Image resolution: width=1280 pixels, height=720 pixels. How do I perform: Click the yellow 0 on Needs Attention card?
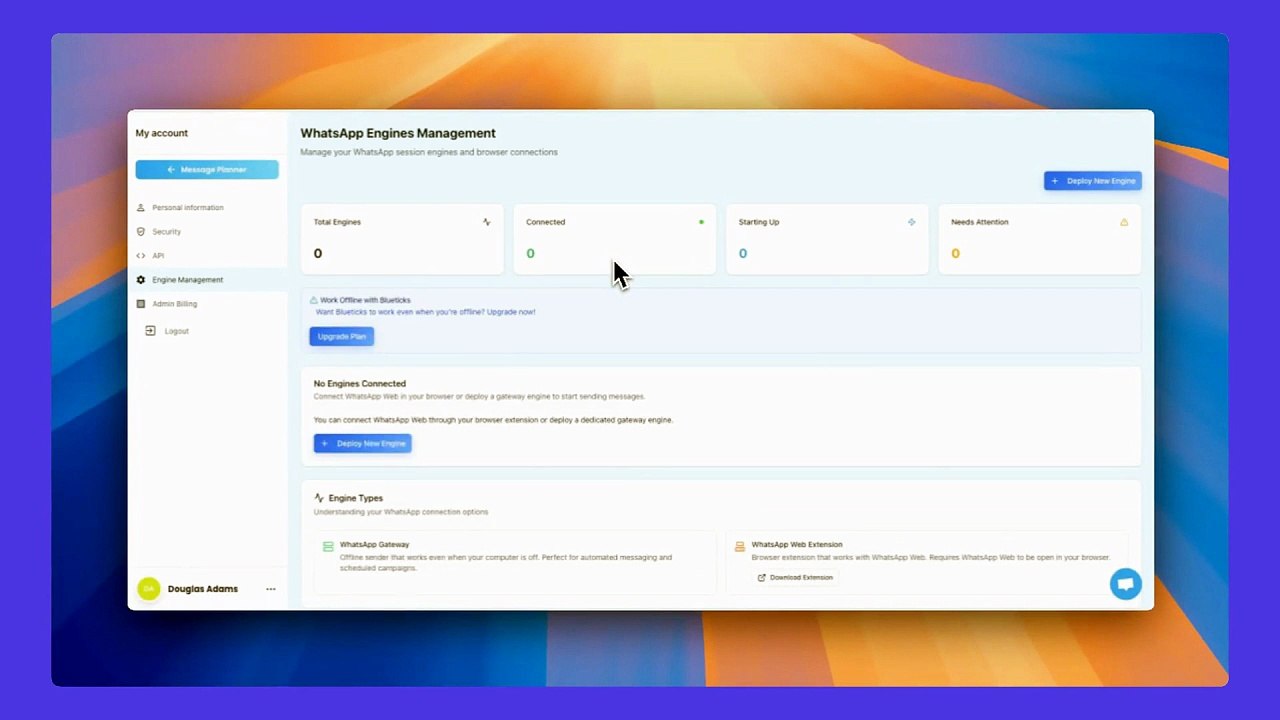(x=955, y=253)
